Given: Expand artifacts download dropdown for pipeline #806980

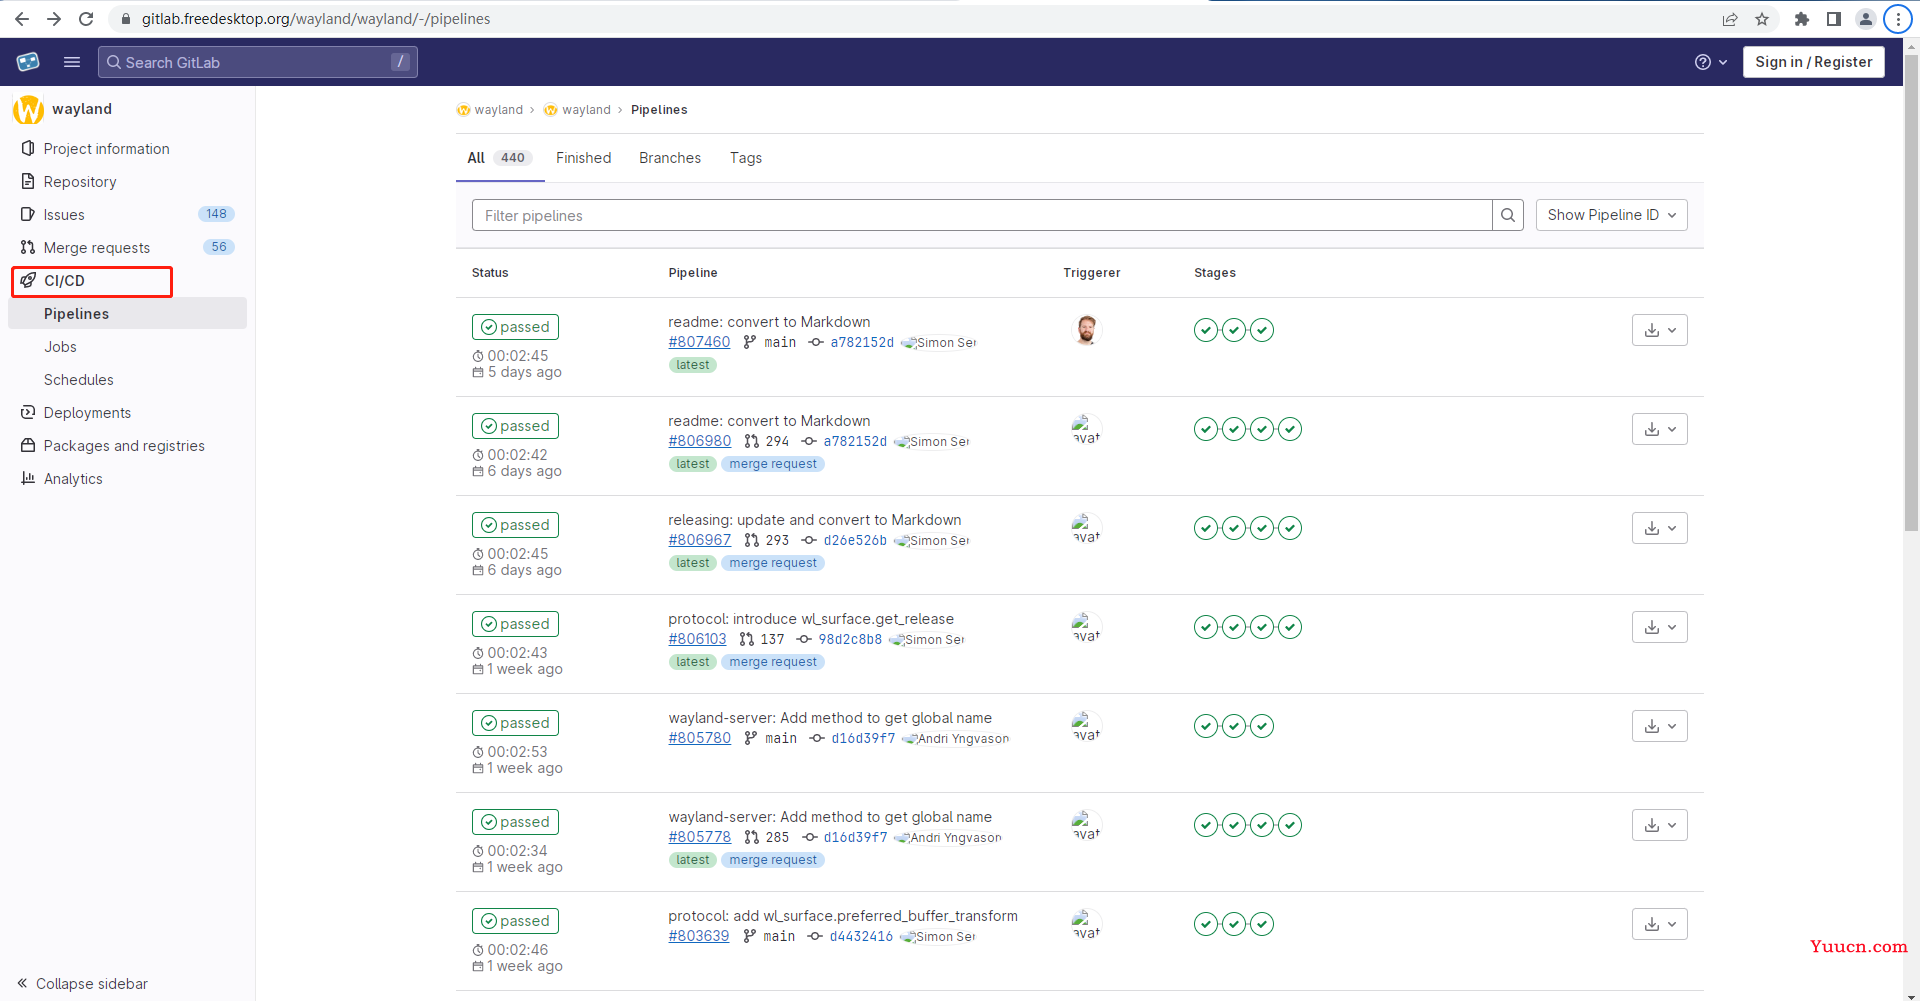Looking at the screenshot, I should pos(1660,429).
